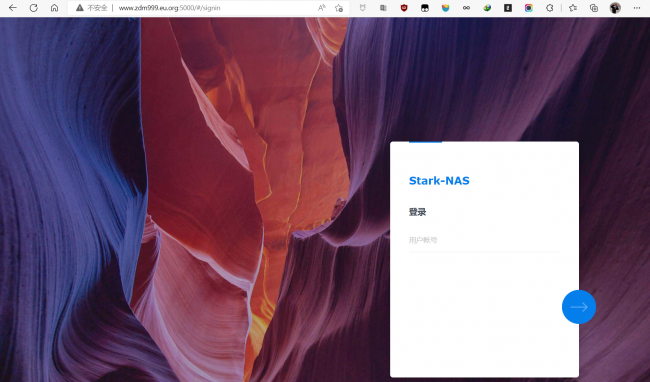Image resolution: width=650 pixels, height=382 pixels.
Task: Open the user profile avatar
Action: coord(615,8)
